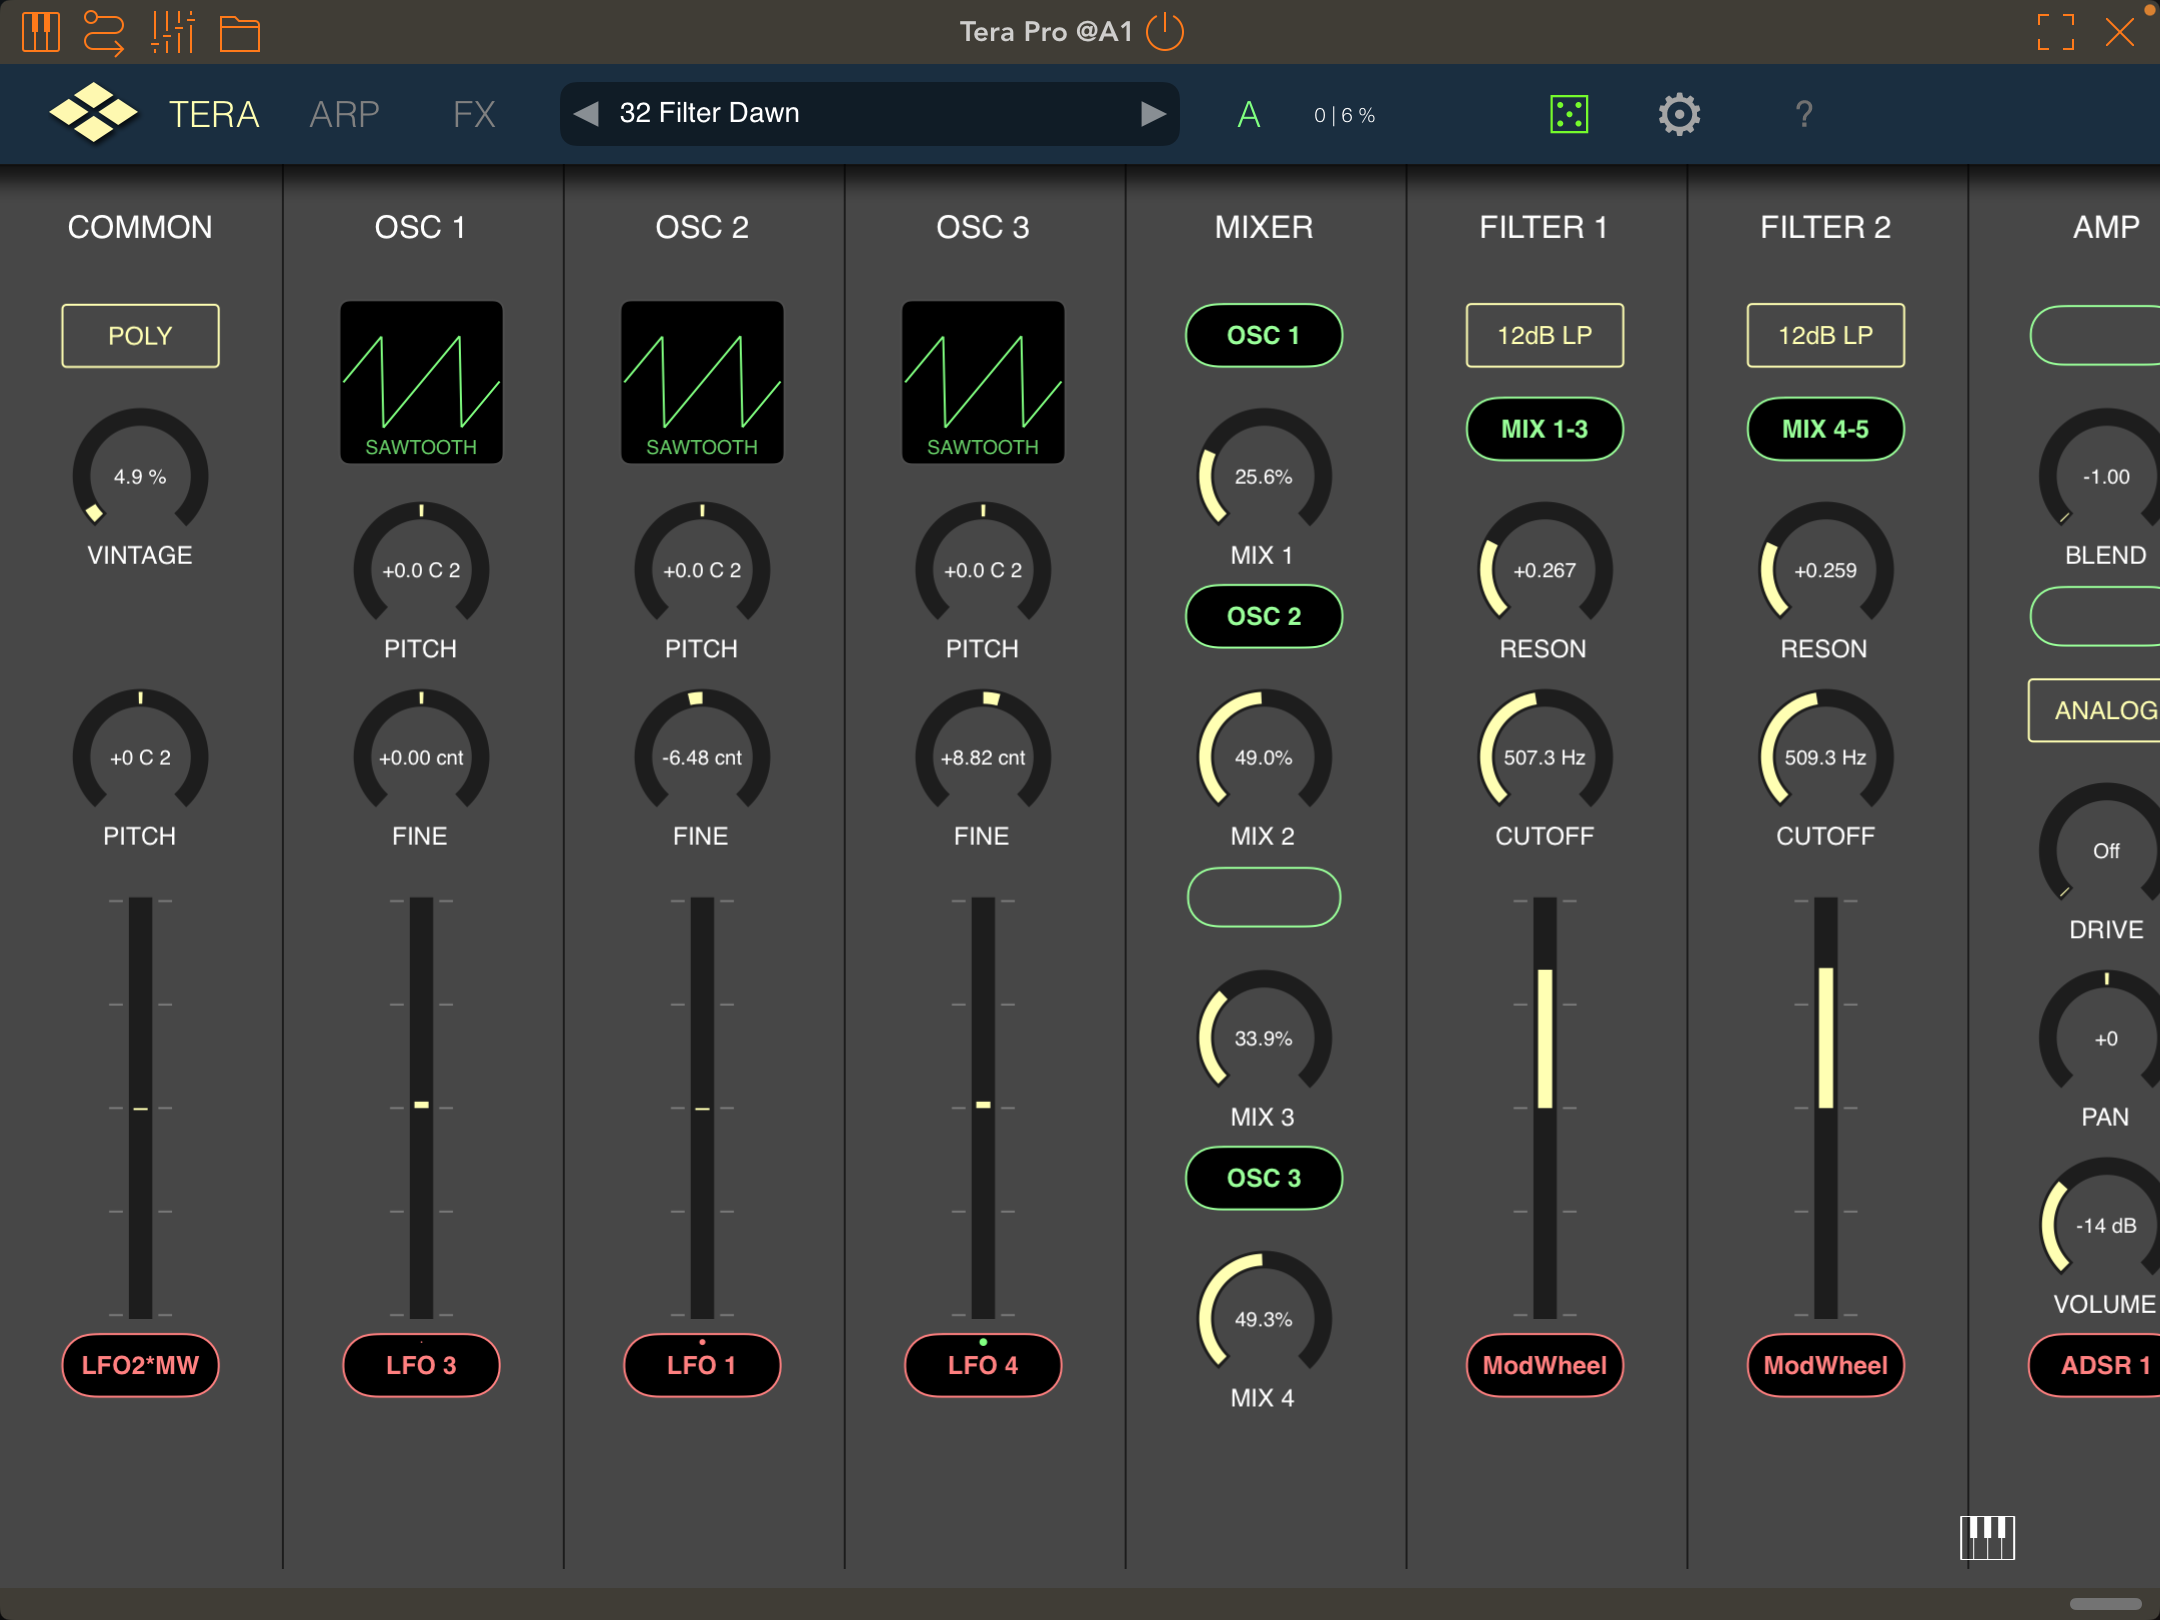Select the A patch slot

pyautogui.click(x=1249, y=115)
